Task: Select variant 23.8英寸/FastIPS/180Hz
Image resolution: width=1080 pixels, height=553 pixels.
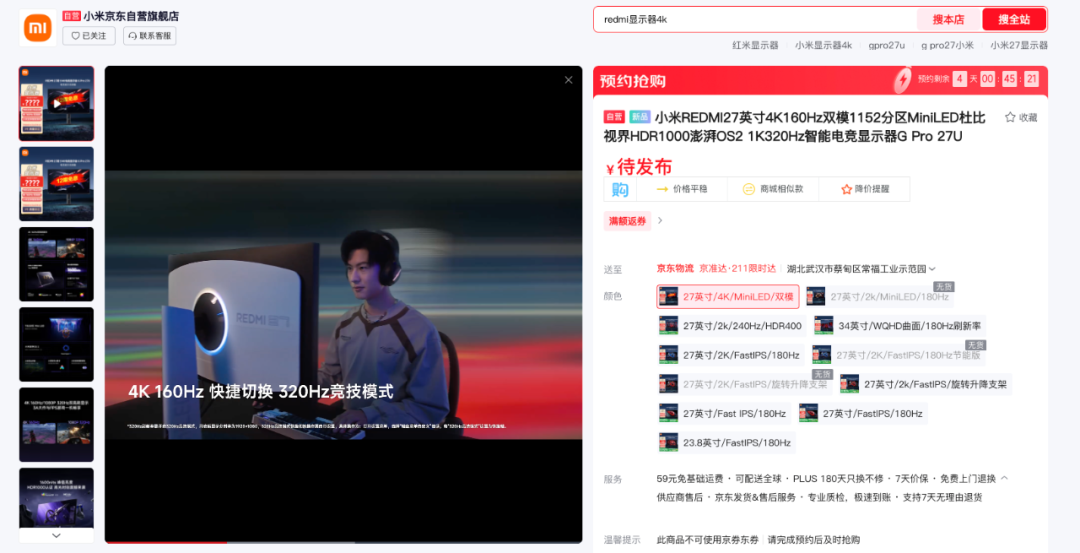Action: point(726,443)
